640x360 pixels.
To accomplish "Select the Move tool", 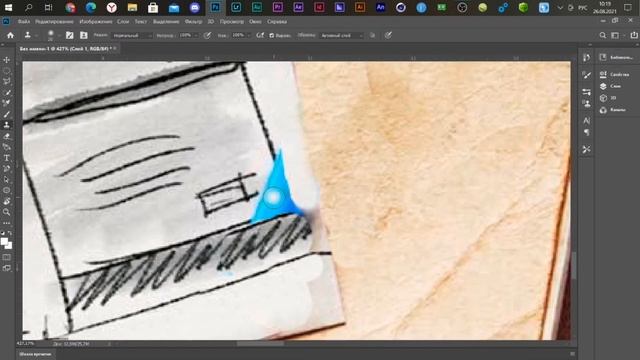I will (7, 60).
